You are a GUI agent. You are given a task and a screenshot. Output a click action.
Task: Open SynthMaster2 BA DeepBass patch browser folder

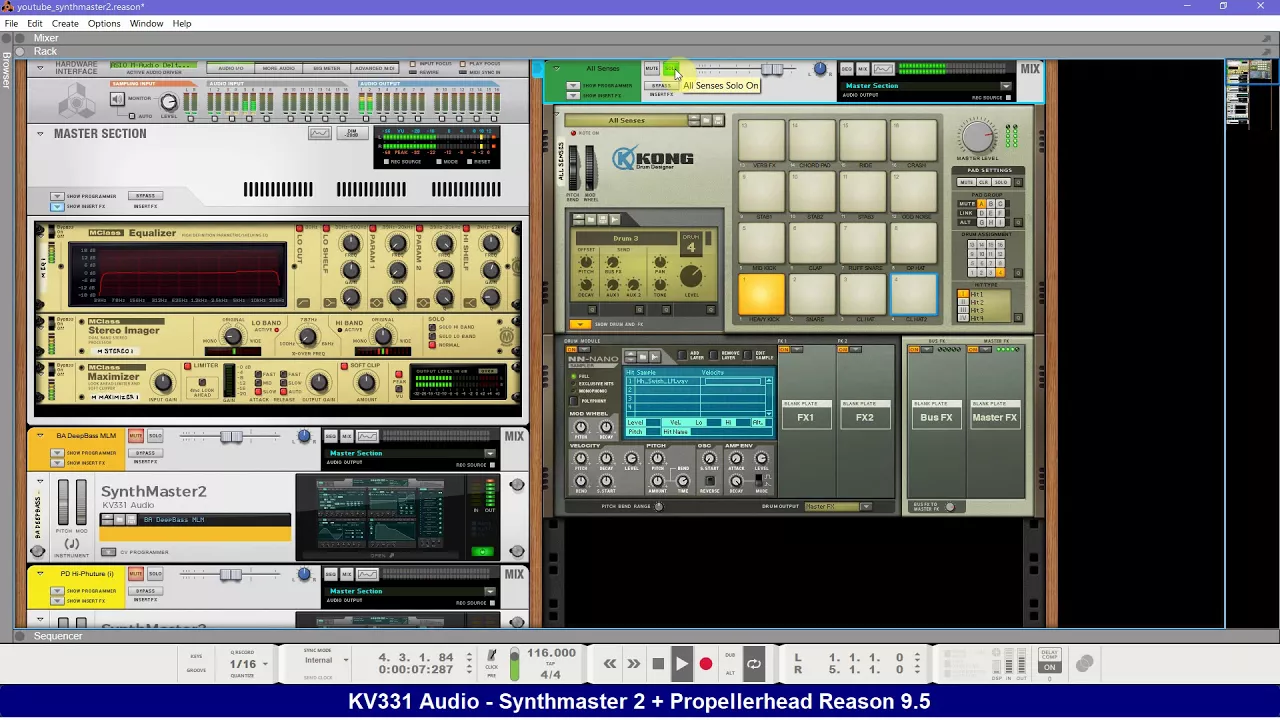pyautogui.click(x=119, y=520)
